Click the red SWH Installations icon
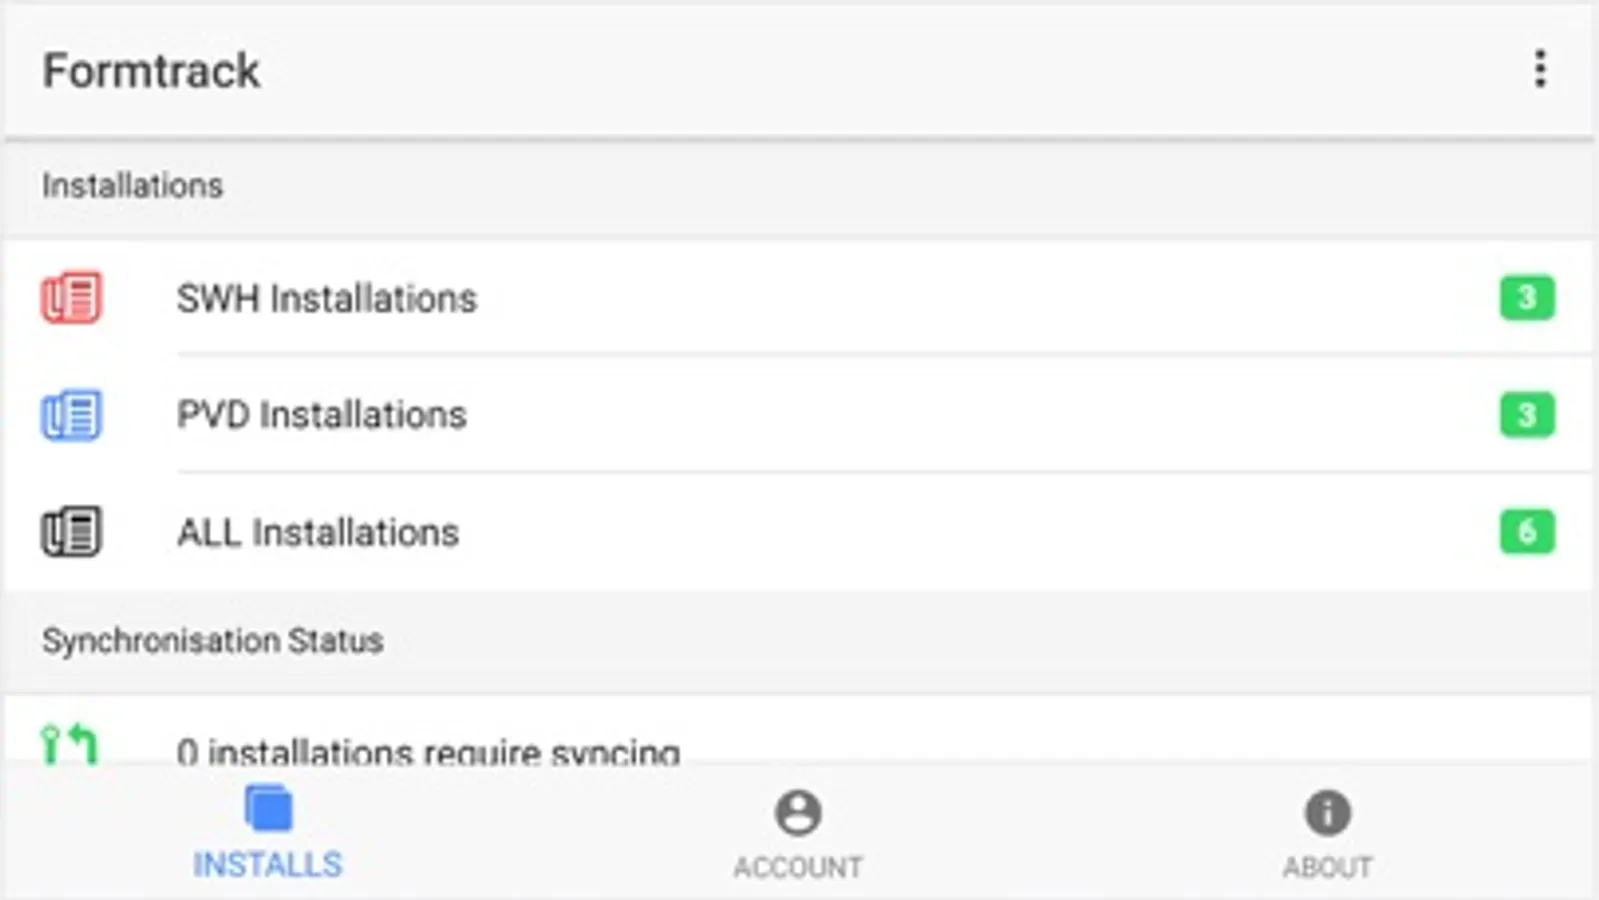This screenshot has height=900, width=1599. 71,297
